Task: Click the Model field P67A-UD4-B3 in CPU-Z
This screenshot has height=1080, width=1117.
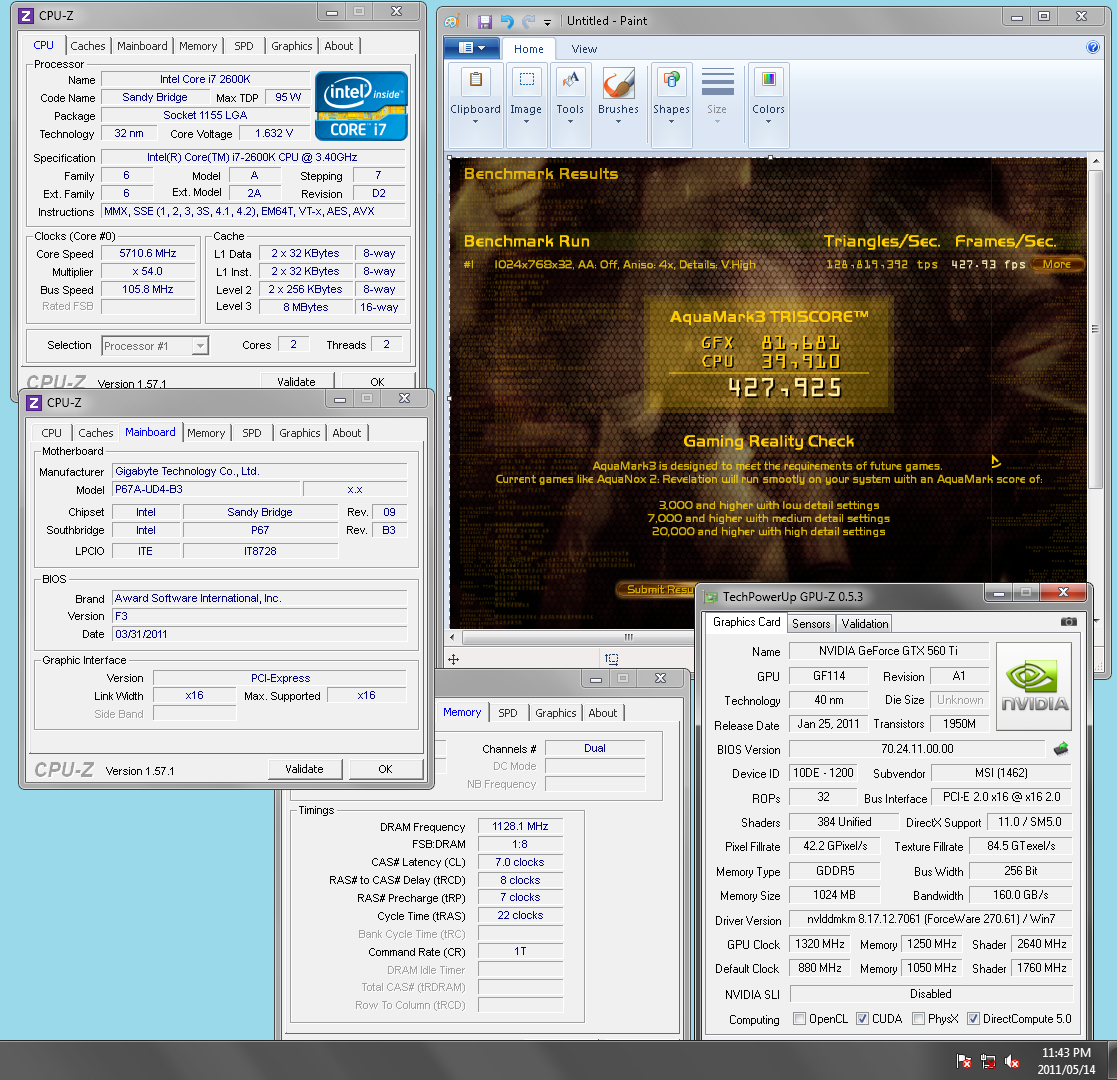Action: pyautogui.click(x=206, y=489)
